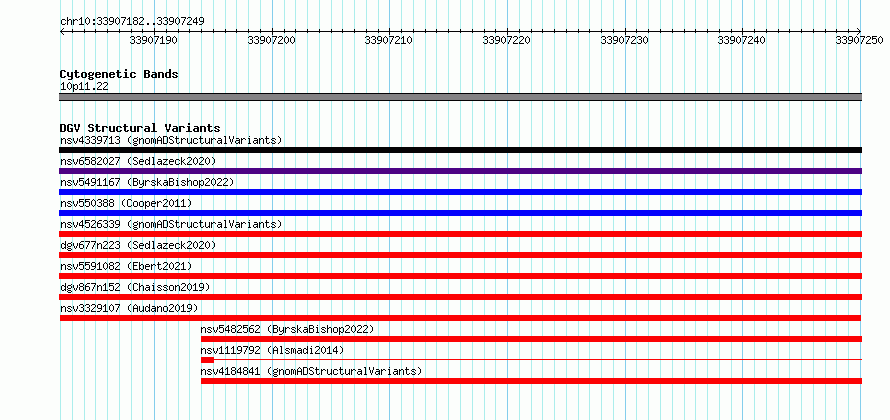Click the gray 10p11.22 cytogenetic band
This screenshot has height=420, width=890.
[x=461, y=97]
